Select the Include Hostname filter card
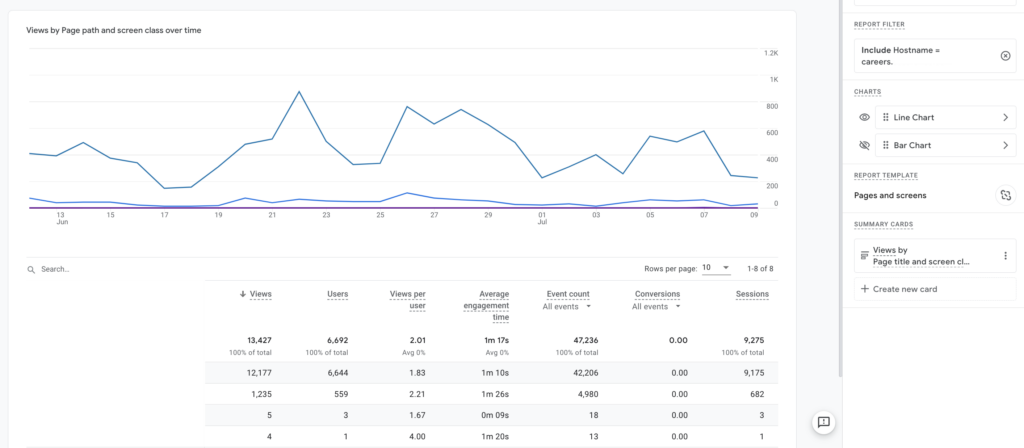 tap(935, 56)
